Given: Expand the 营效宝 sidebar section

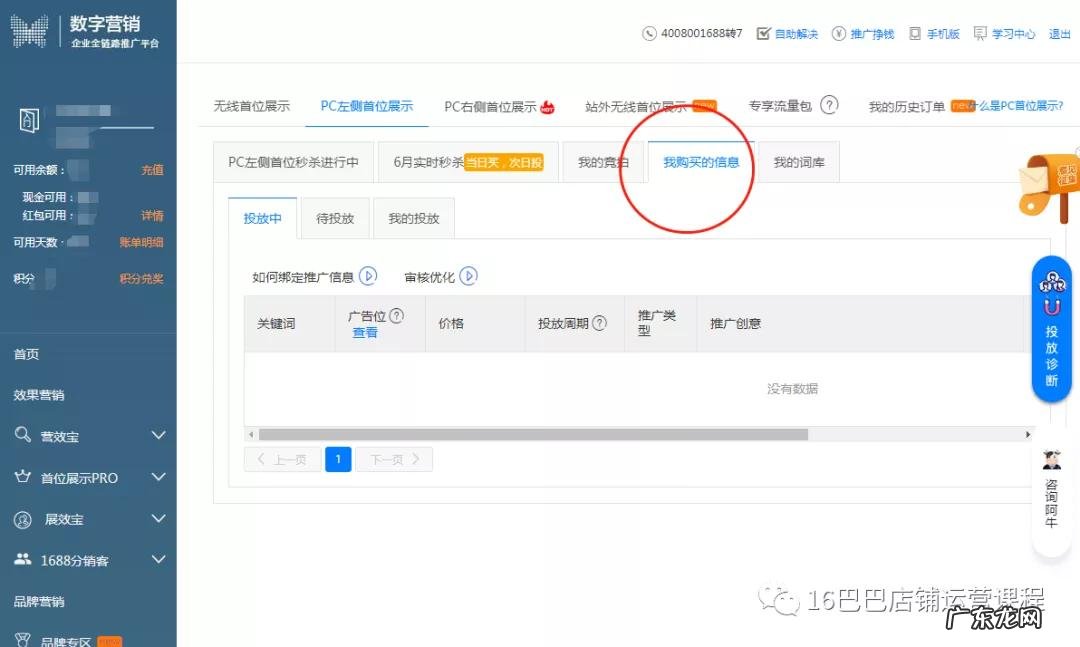Looking at the screenshot, I should 158,436.
